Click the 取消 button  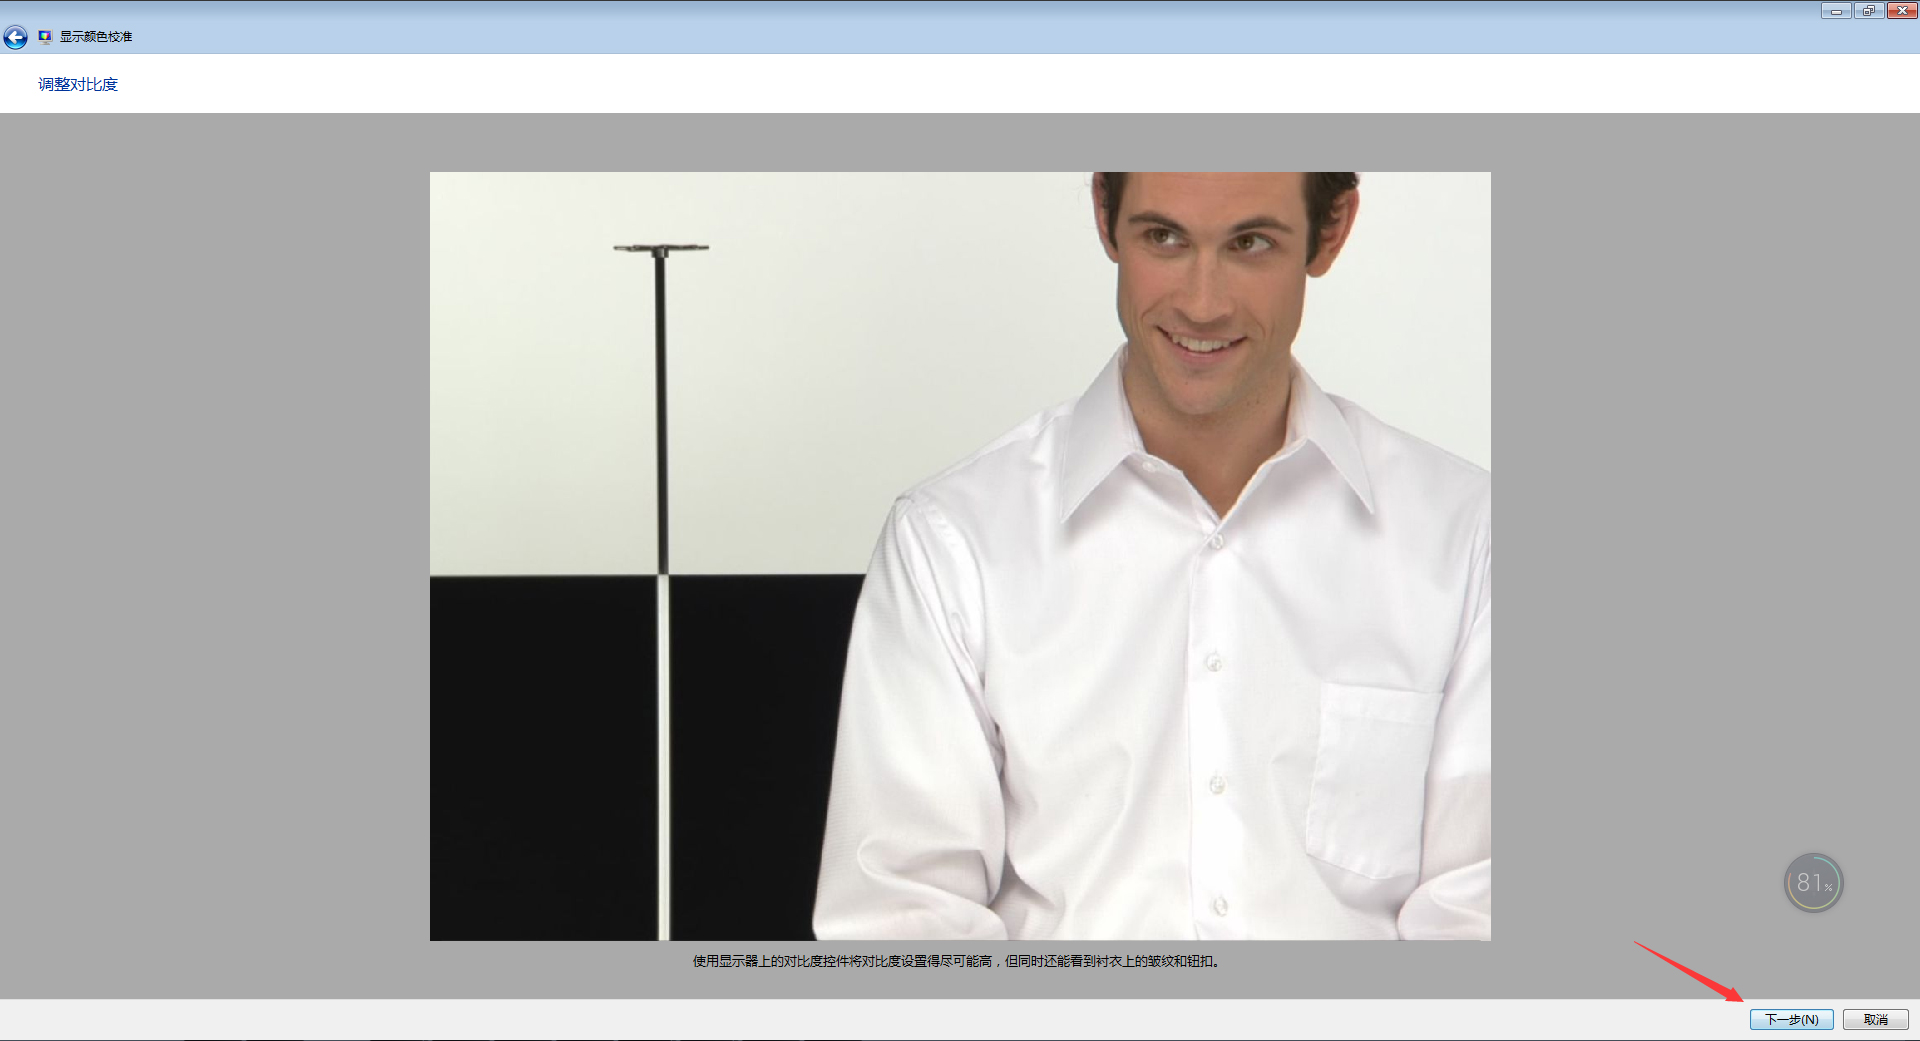pyautogui.click(x=1875, y=1019)
